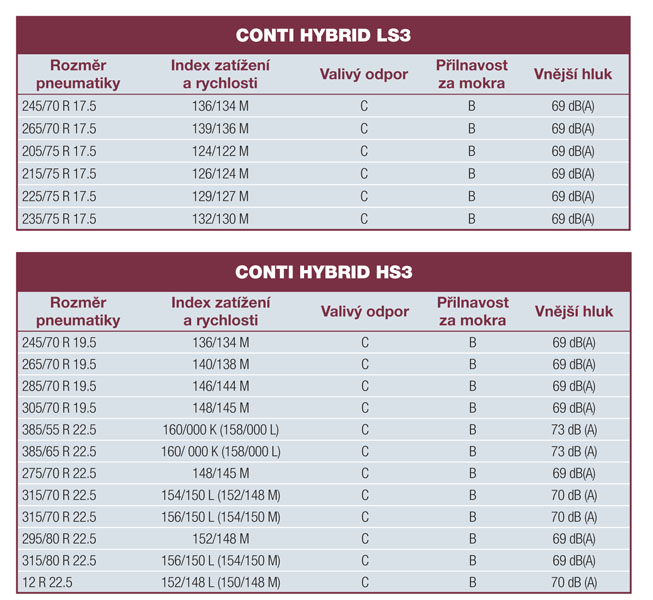This screenshot has height=600, width=653.
Task: Click 148/145 M in the 275/70 R 22.5 row
Action: tap(221, 473)
